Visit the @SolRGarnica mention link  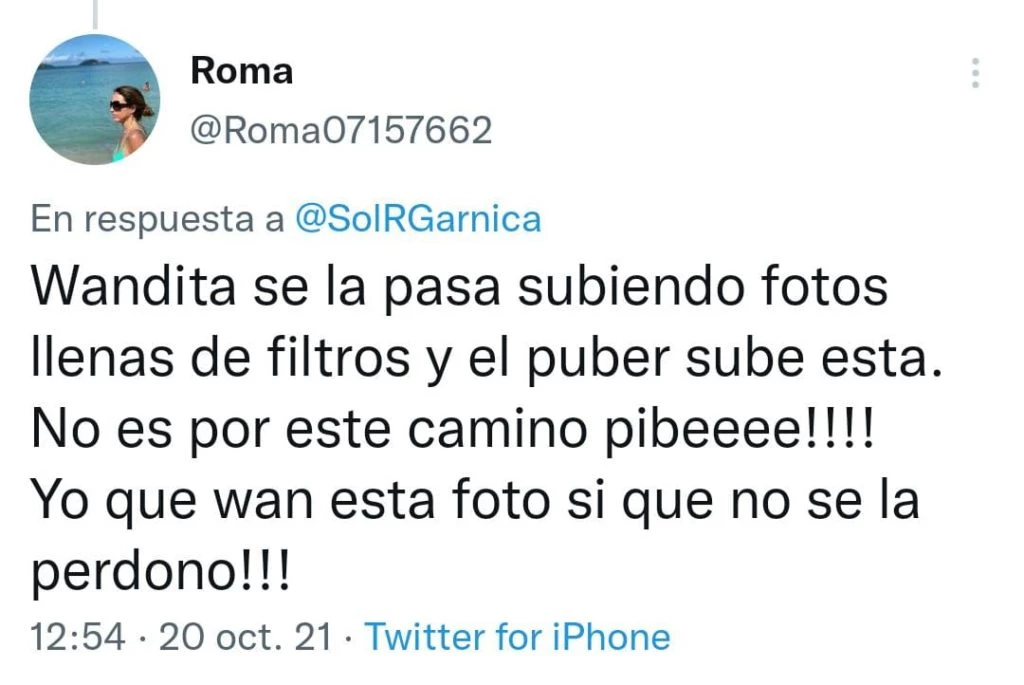418,218
